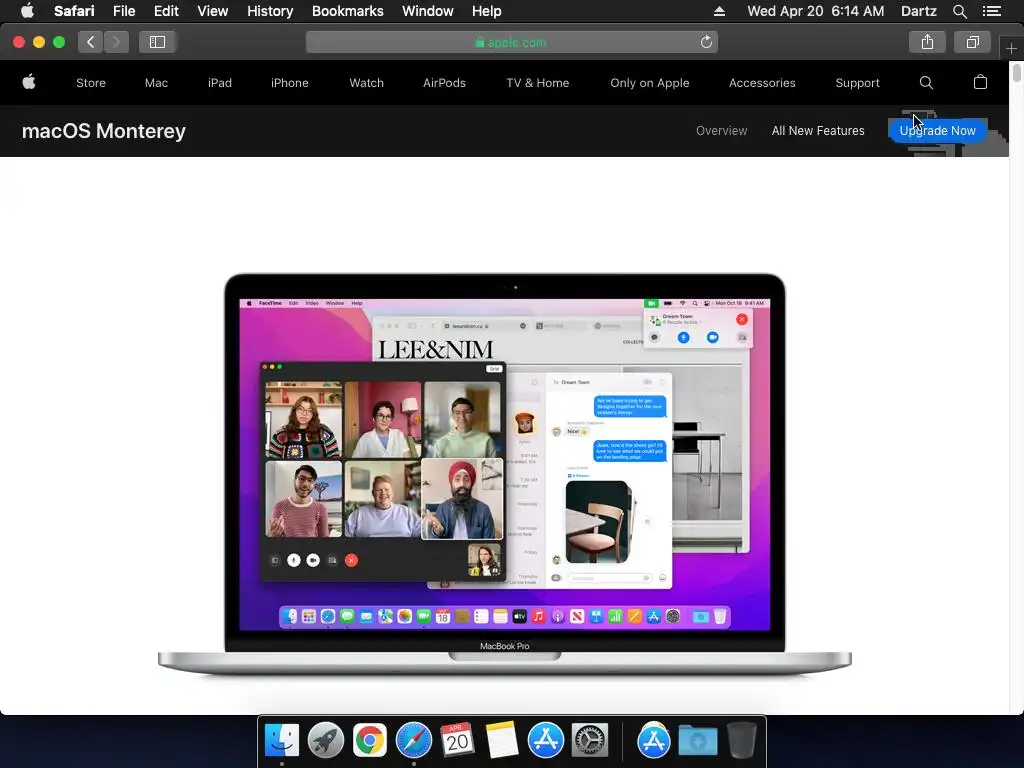Click the Dartz user name in menu bar
Screen dimensions: 1024x768
(918, 11)
